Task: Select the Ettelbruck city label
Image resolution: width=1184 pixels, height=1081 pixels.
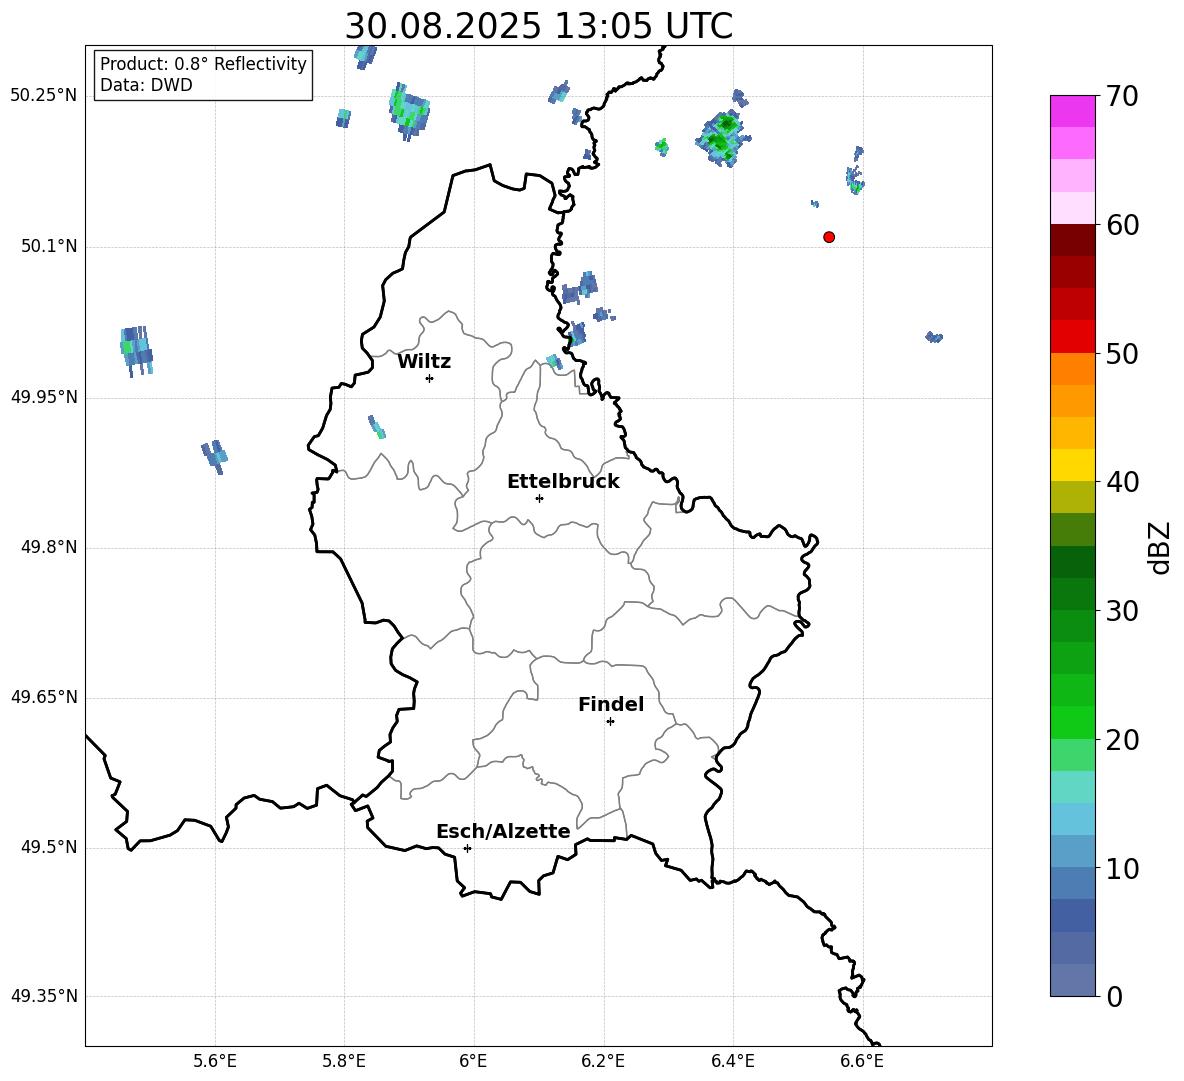Action: coord(563,482)
